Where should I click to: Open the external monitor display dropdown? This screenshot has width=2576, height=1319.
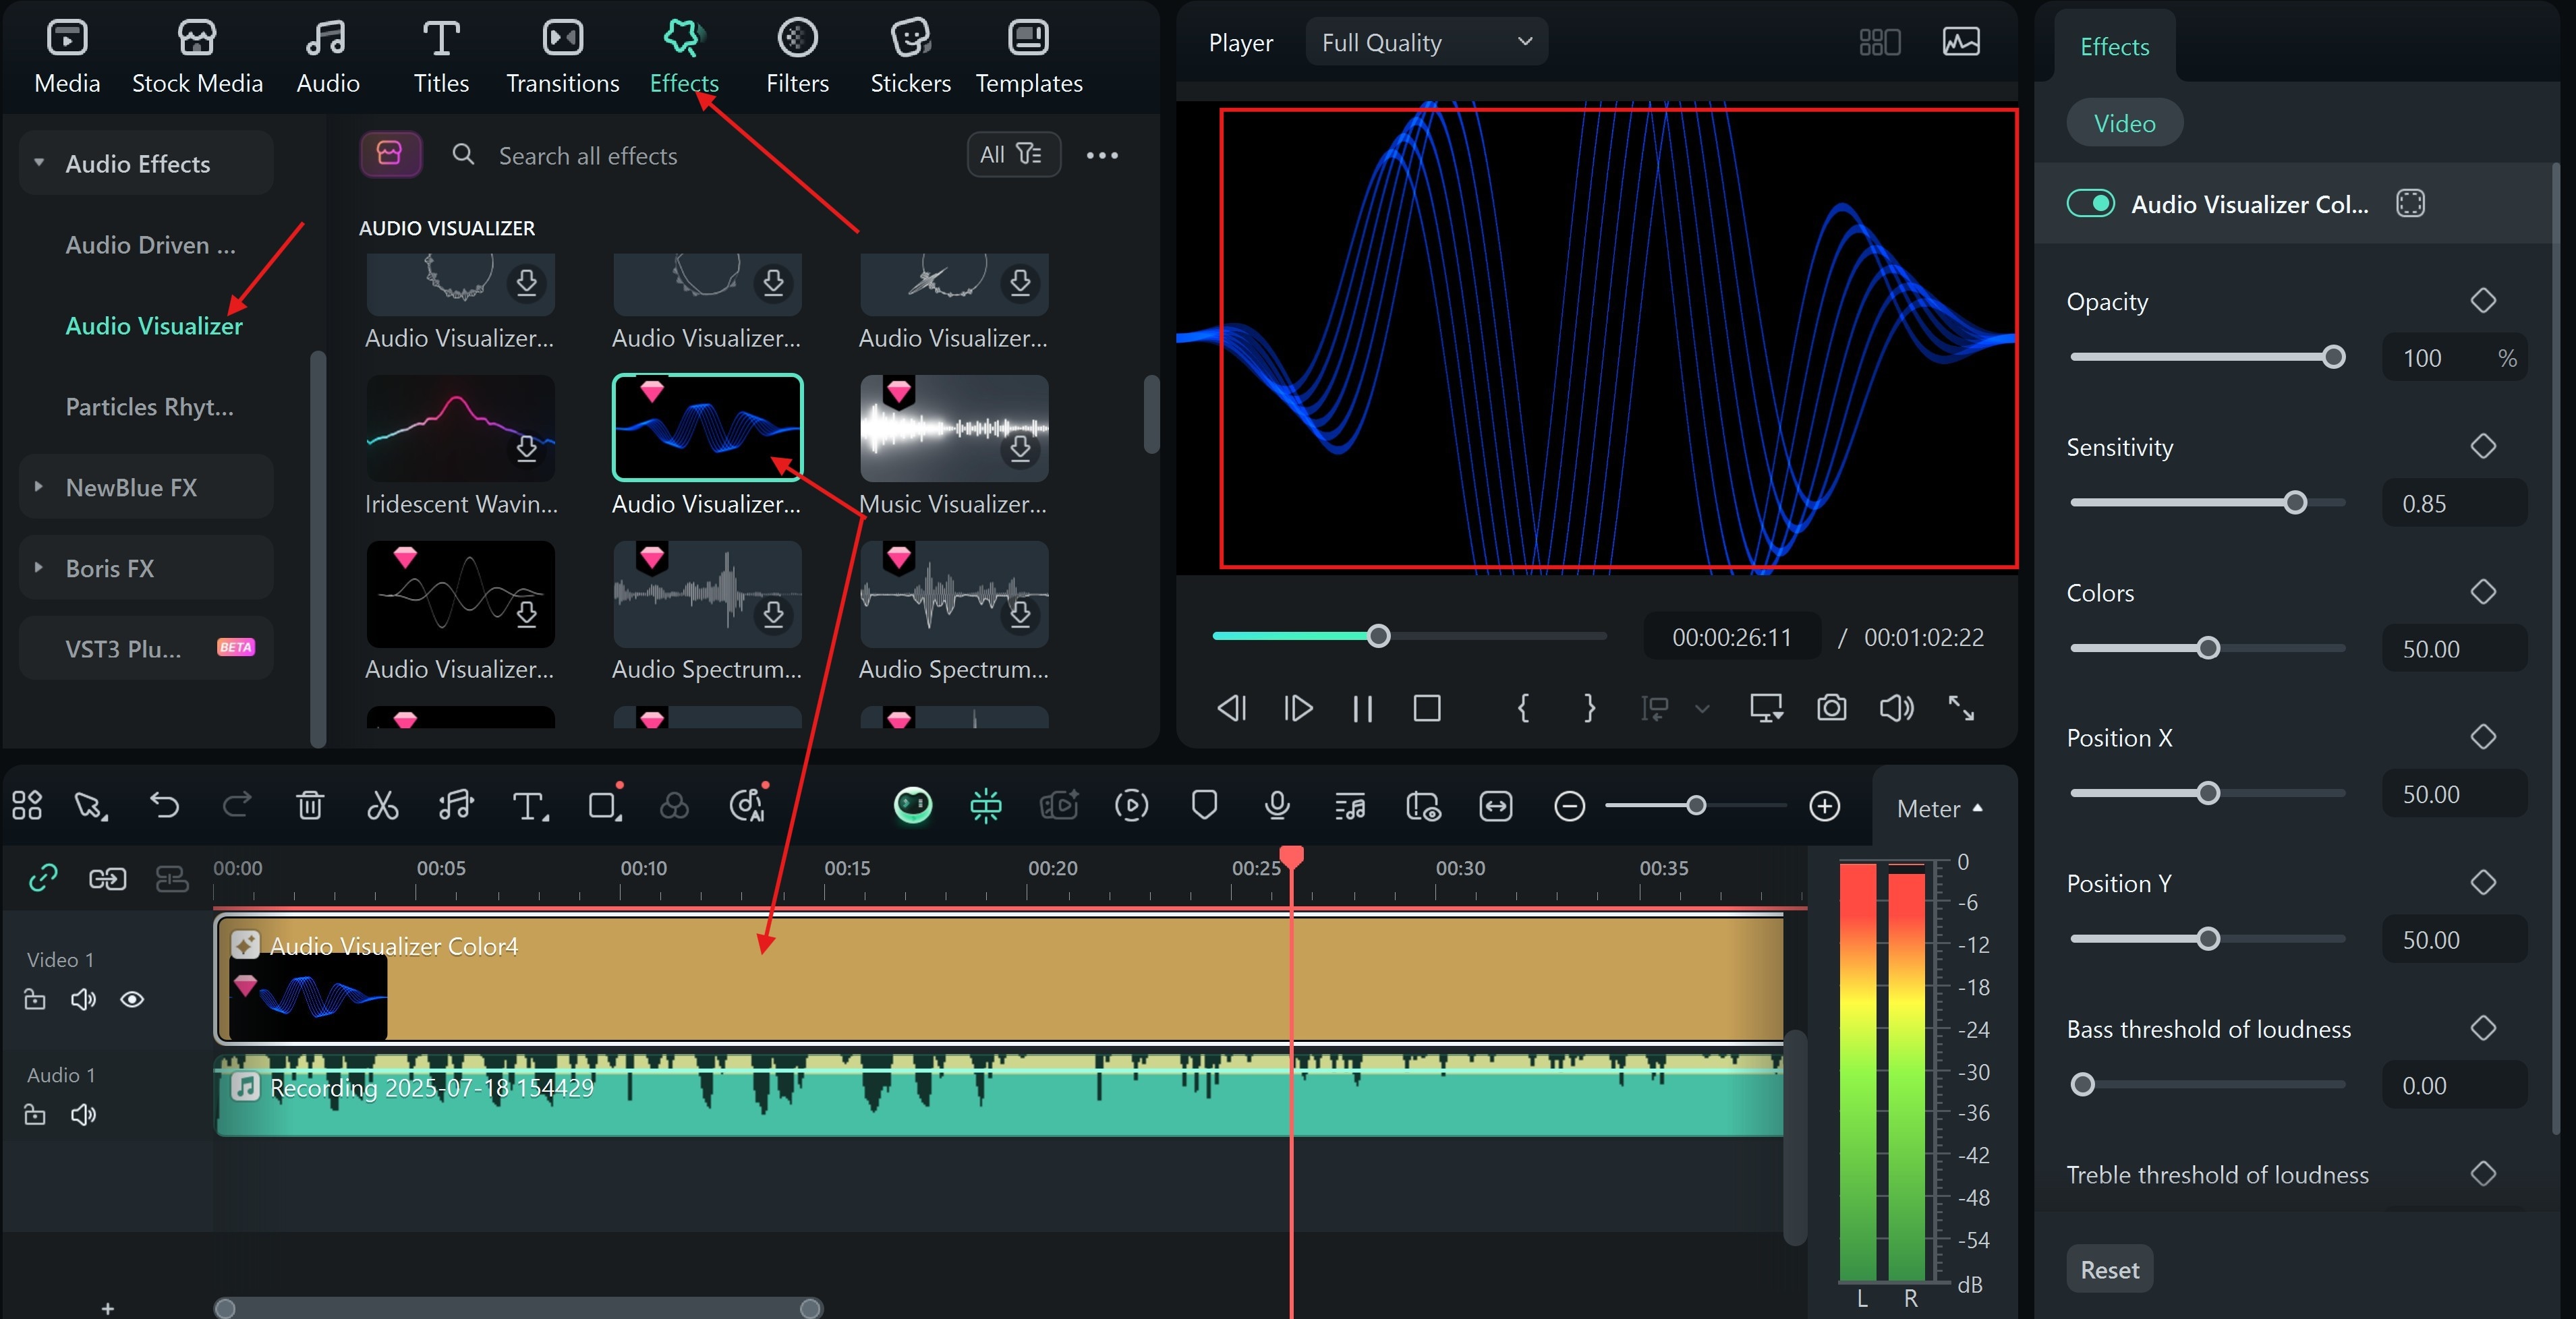click(1766, 708)
